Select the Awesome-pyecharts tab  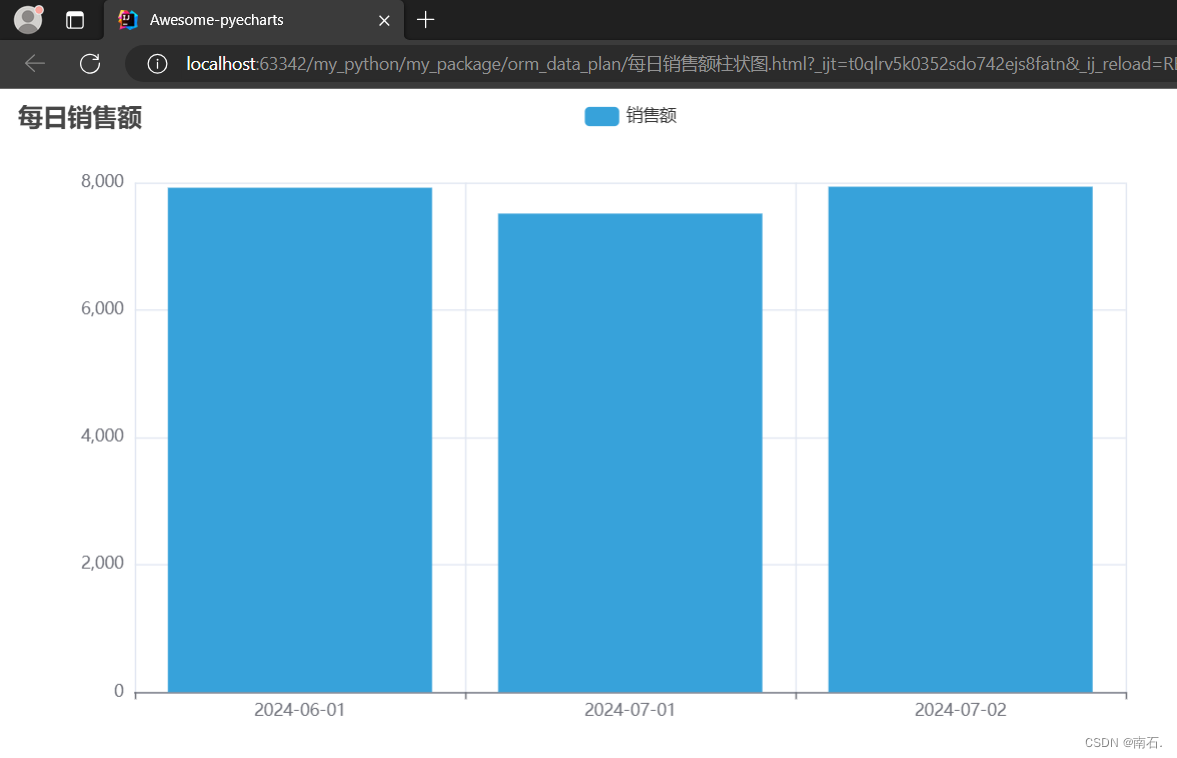tap(254, 20)
